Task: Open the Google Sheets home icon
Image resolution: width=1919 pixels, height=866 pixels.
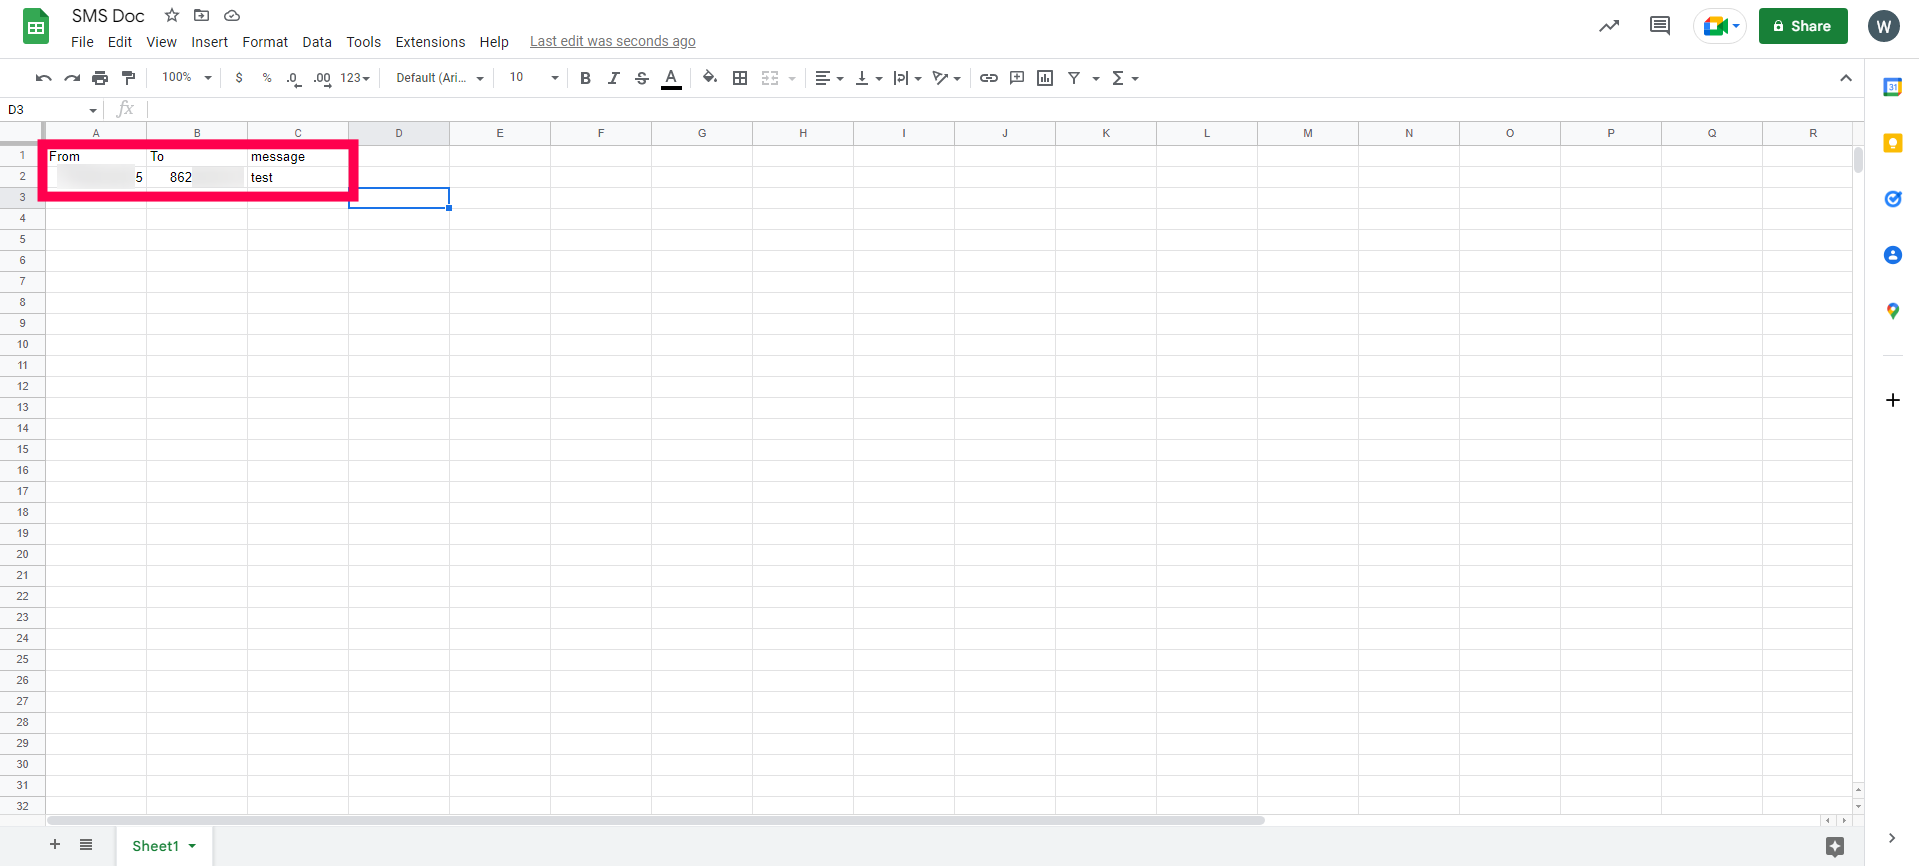Action: 36,27
